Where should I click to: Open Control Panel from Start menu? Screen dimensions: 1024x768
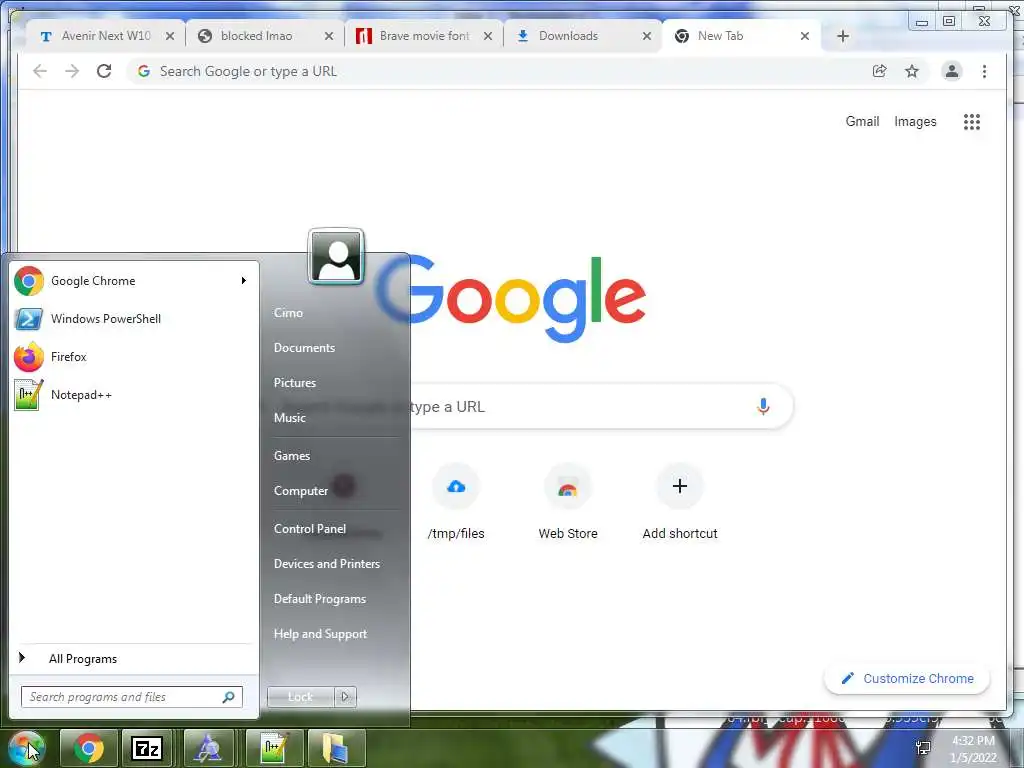point(310,529)
